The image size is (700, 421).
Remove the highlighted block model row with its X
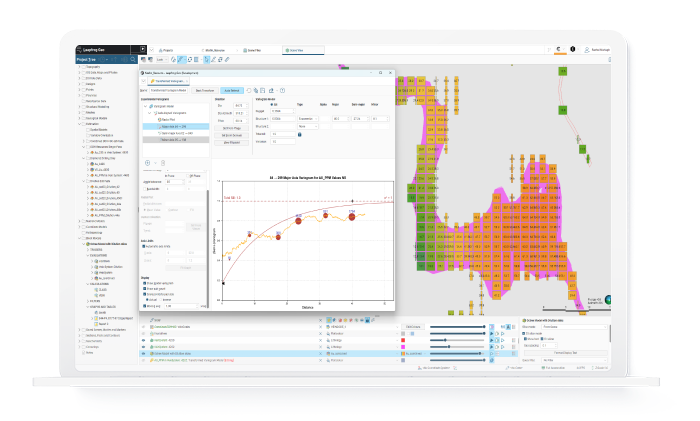click(321, 354)
